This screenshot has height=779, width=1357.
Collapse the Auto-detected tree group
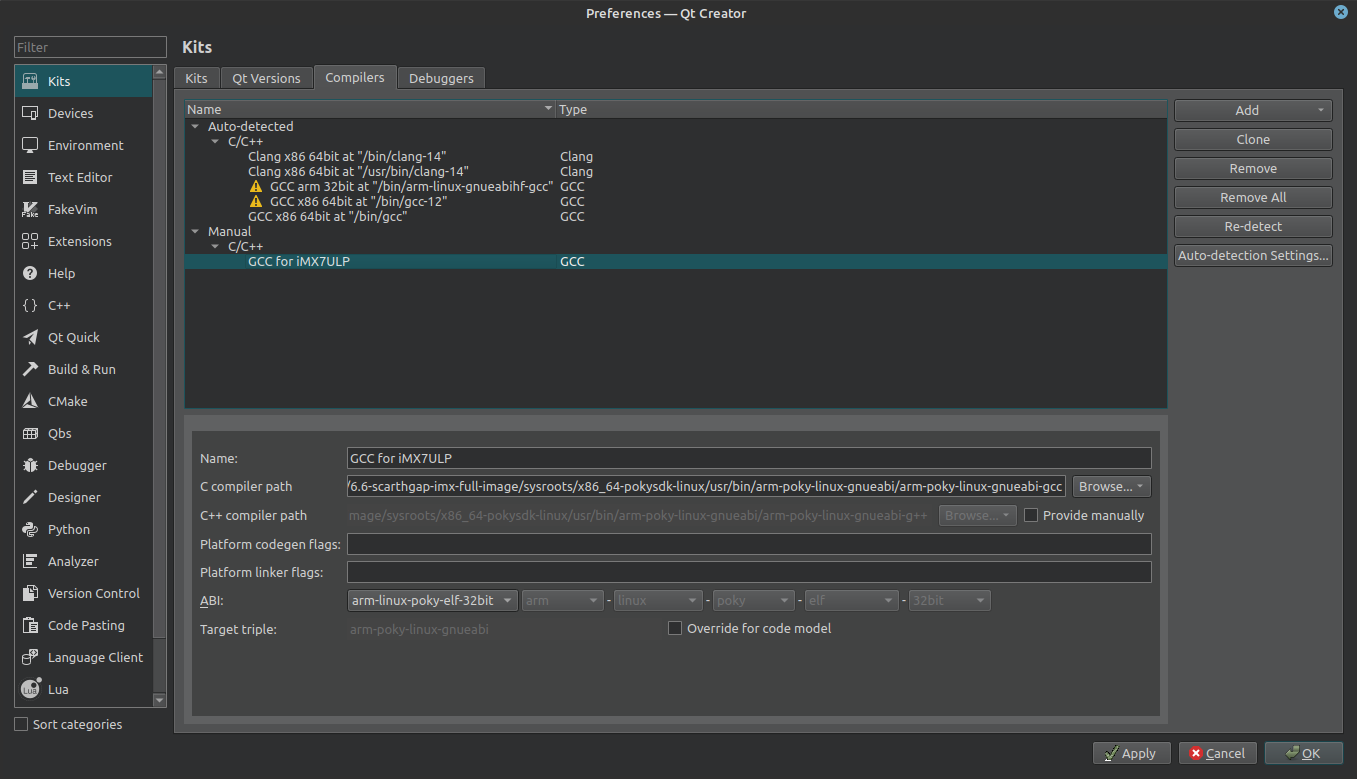(x=194, y=127)
